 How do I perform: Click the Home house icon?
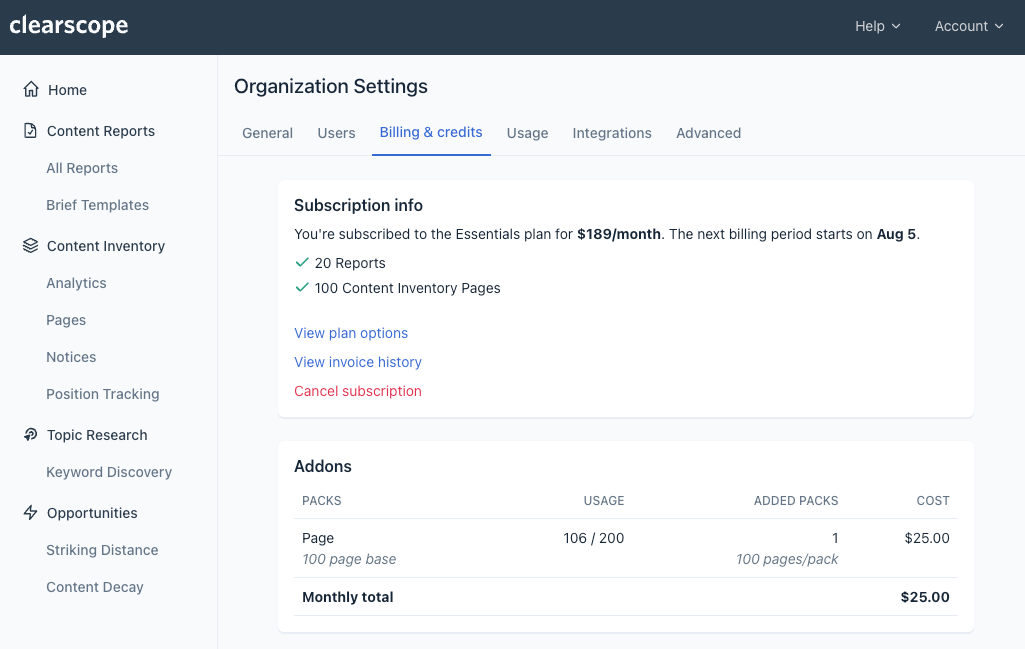pos(31,90)
